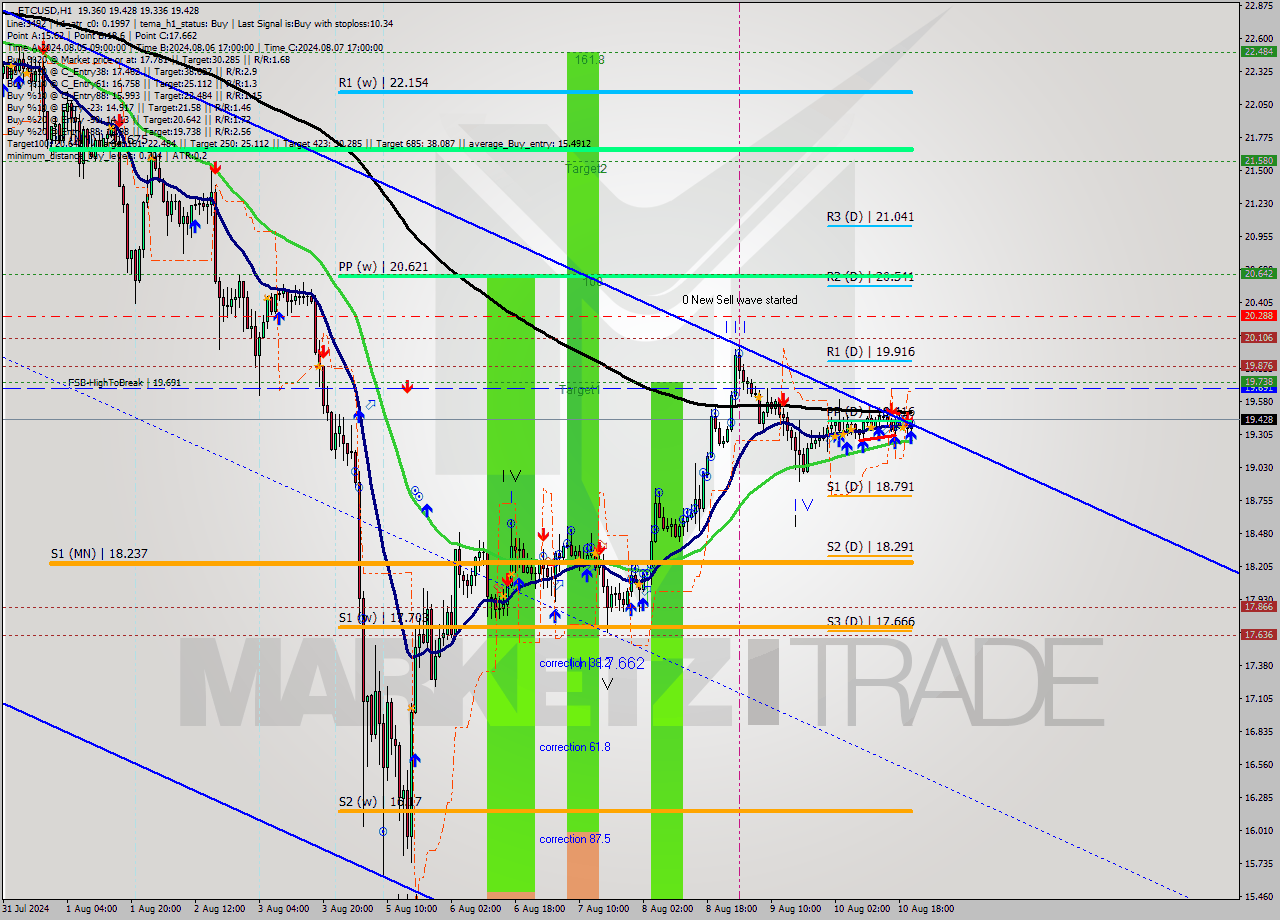Click the 18.480 price axis value
This screenshot has width=1280, height=920.
[x=1258, y=533]
